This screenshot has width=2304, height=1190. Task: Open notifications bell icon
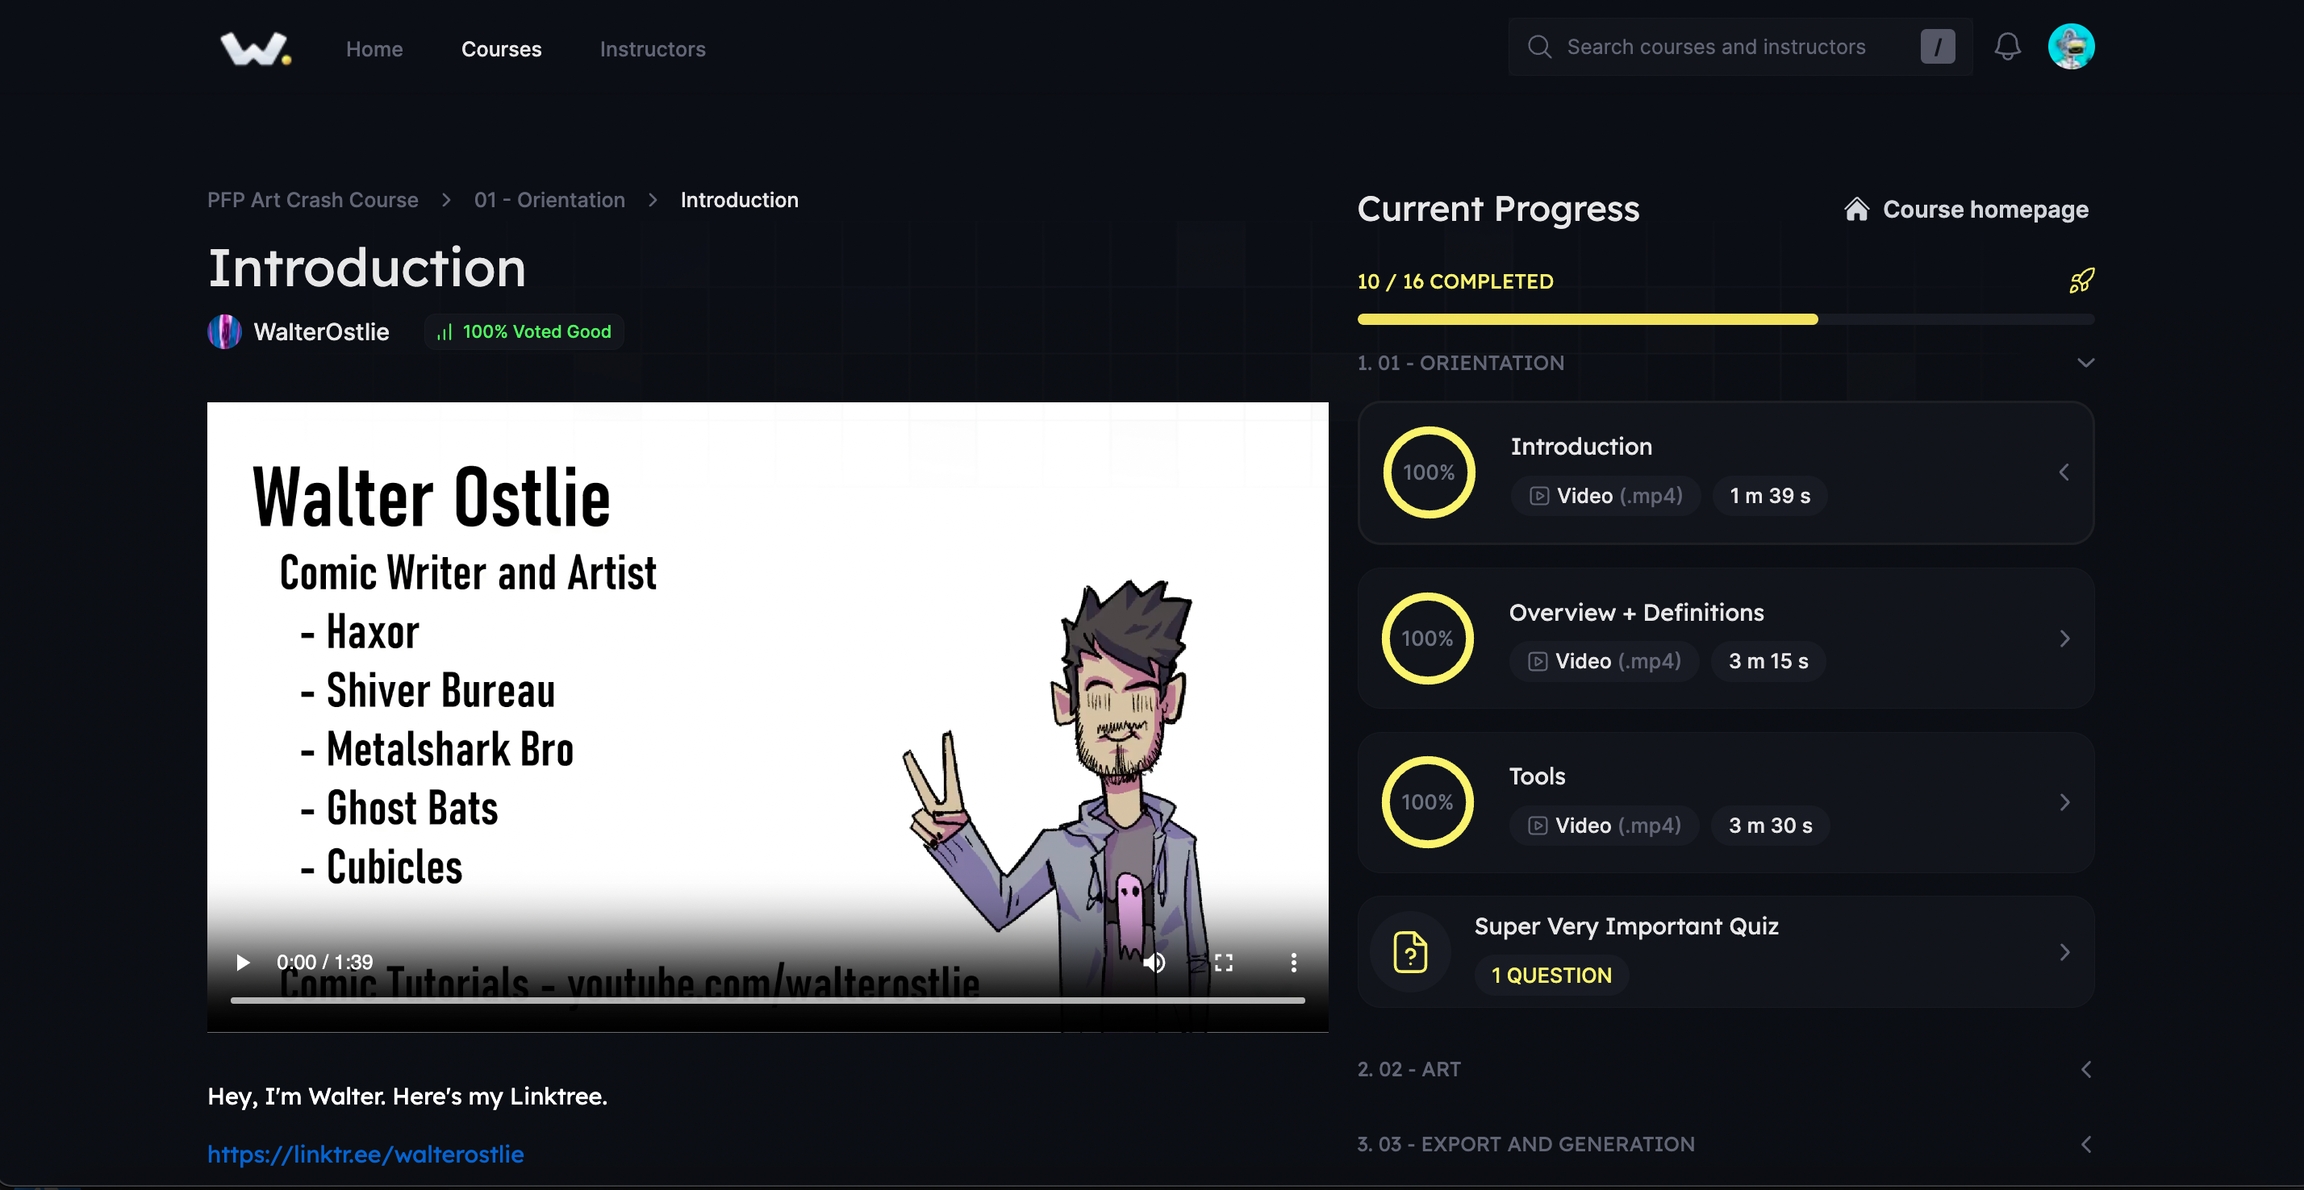click(x=2007, y=47)
